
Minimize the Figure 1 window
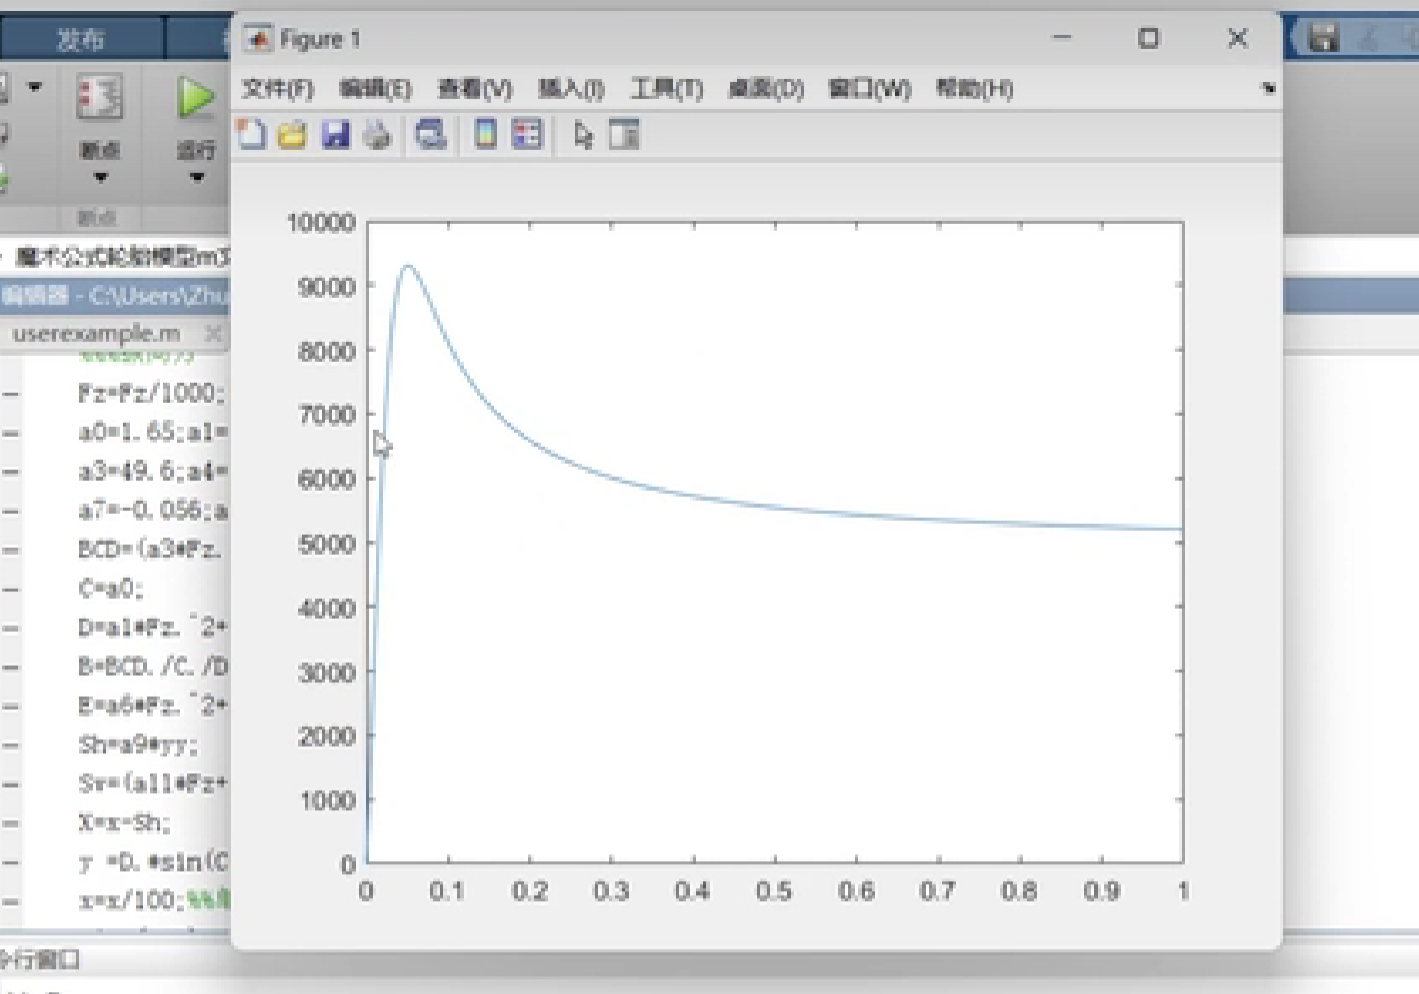tap(1062, 38)
